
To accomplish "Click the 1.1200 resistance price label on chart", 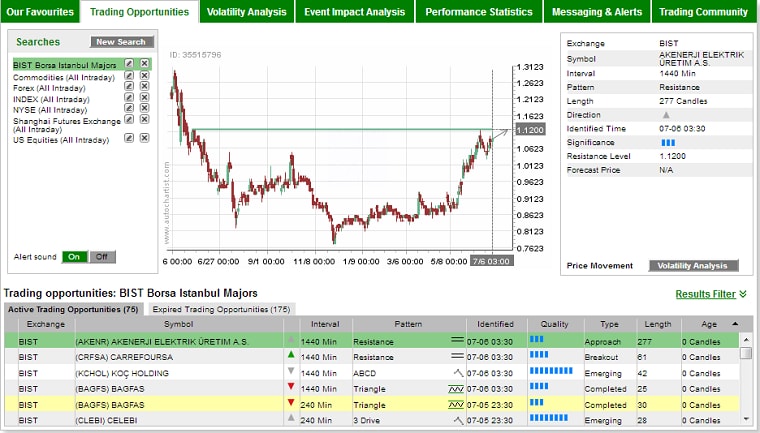I will pos(530,130).
